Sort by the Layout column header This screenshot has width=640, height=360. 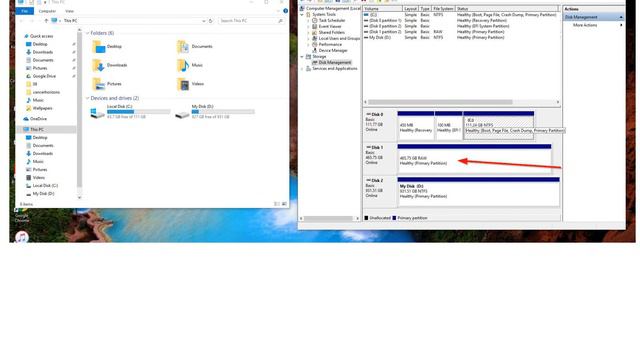[411, 9]
